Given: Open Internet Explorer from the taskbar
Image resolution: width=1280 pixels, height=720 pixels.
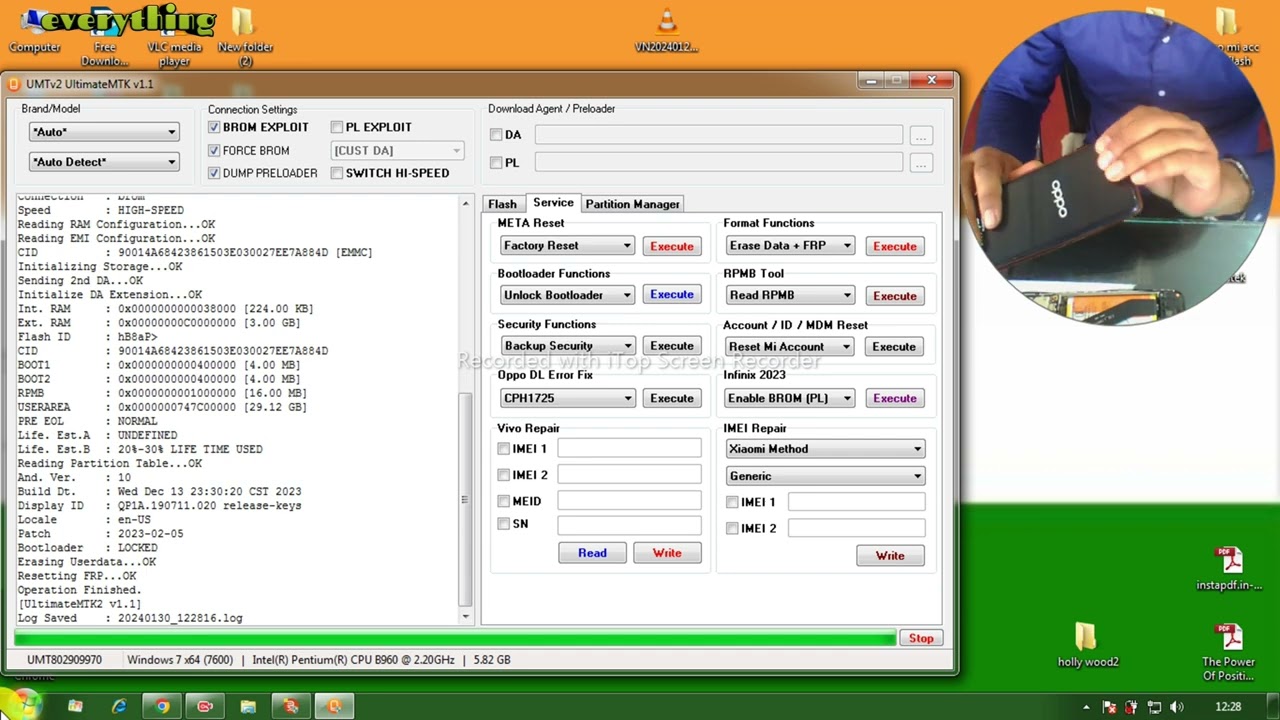Looking at the screenshot, I should [119, 706].
